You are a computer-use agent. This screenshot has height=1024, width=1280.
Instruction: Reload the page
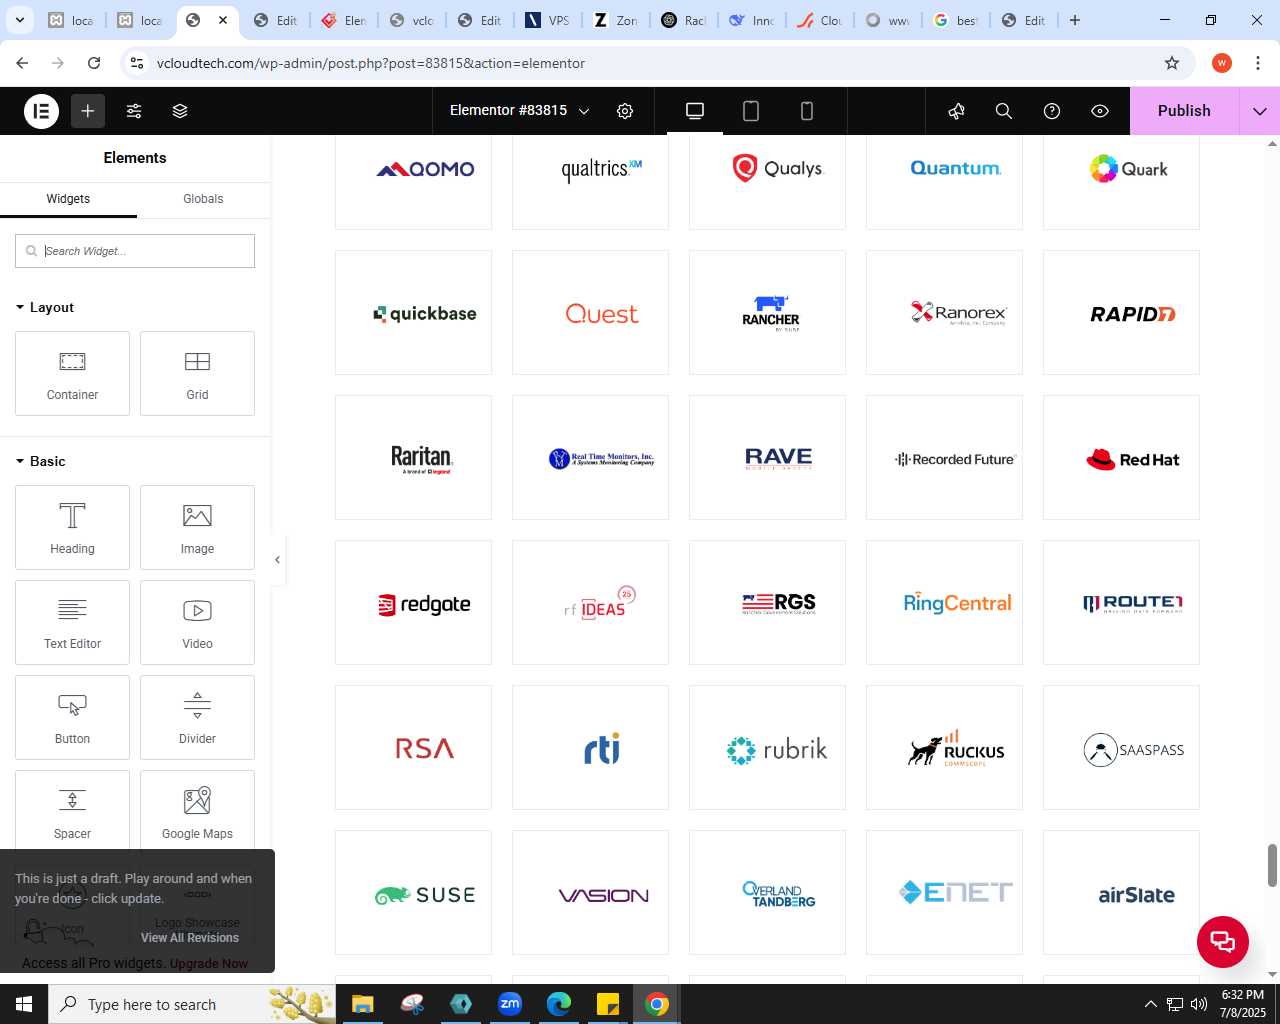point(94,63)
